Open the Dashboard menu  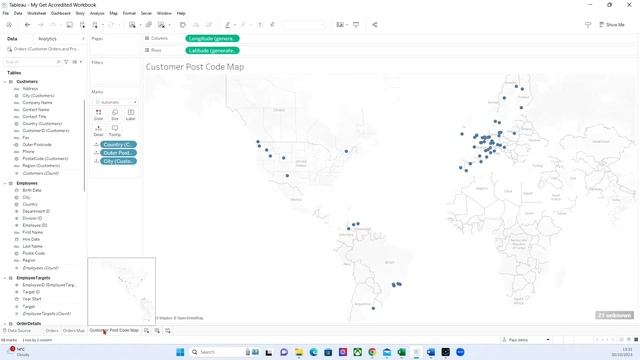[60, 13]
